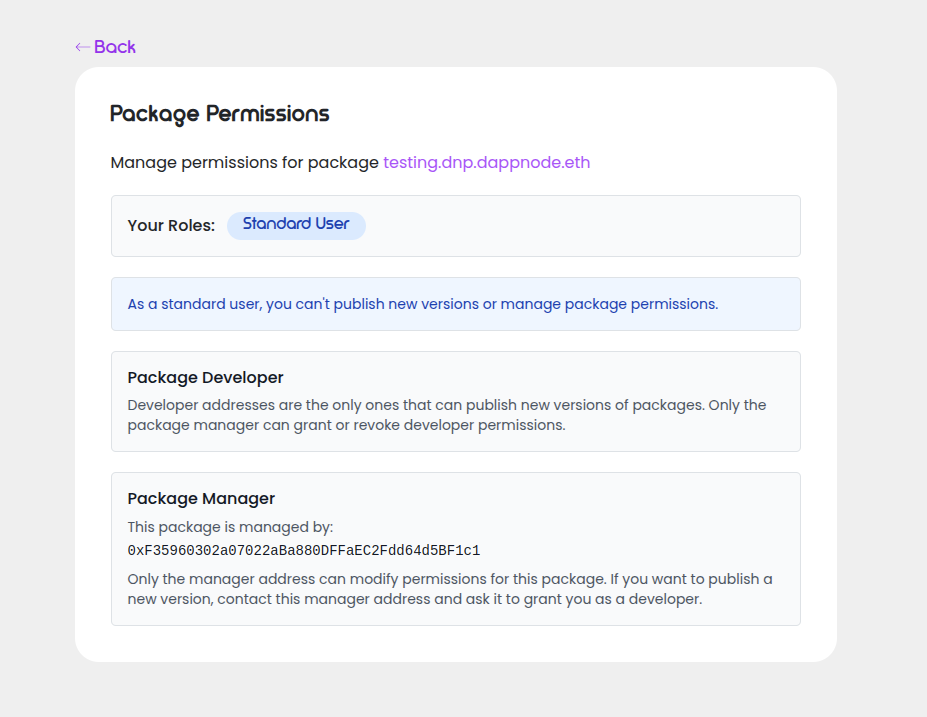Click the Your Roles label
The image size is (927, 717).
[x=171, y=226]
